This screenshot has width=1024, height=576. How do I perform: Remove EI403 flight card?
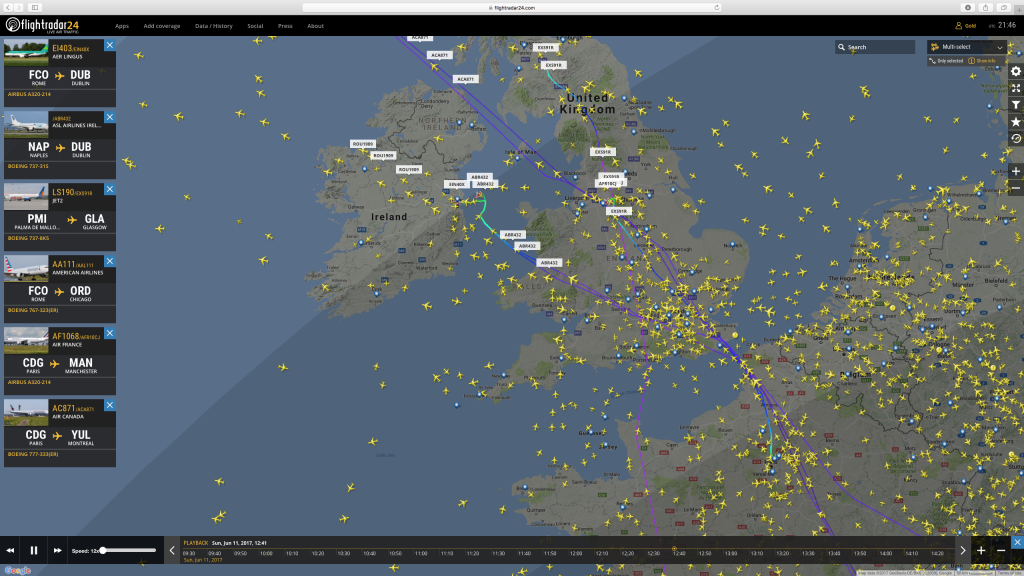110,45
